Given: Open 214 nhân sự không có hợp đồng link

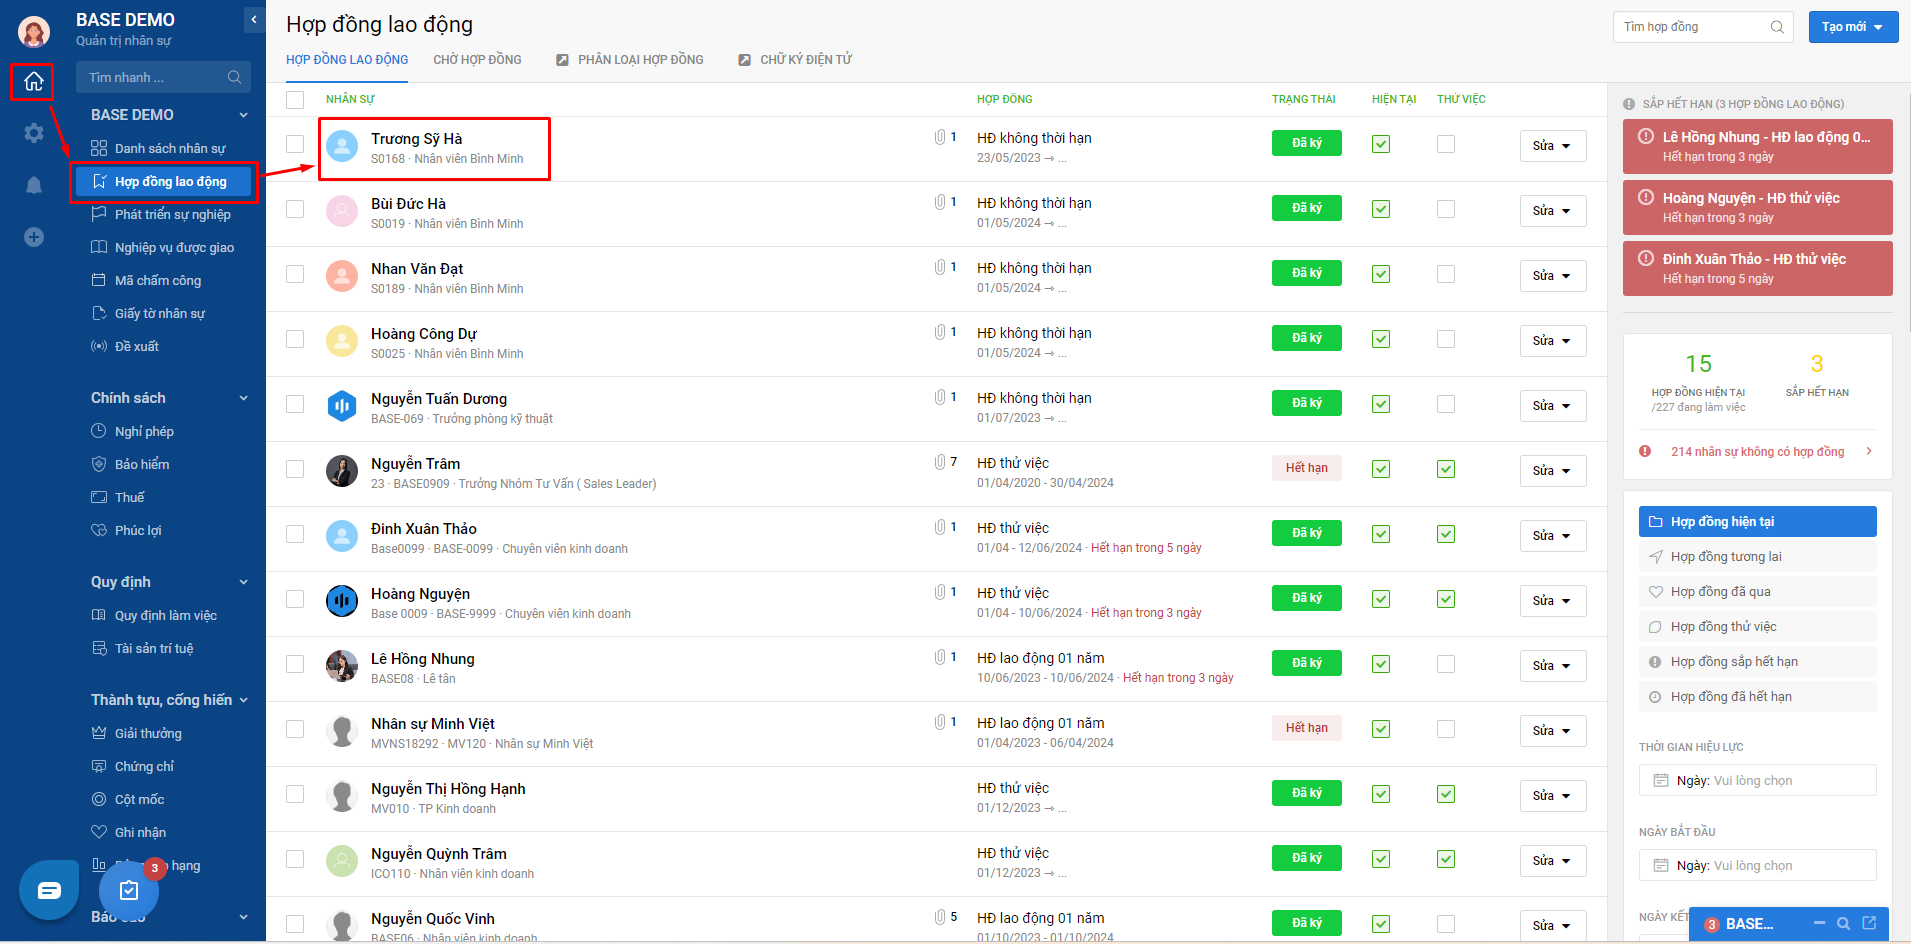Looking at the screenshot, I should [x=1757, y=452].
